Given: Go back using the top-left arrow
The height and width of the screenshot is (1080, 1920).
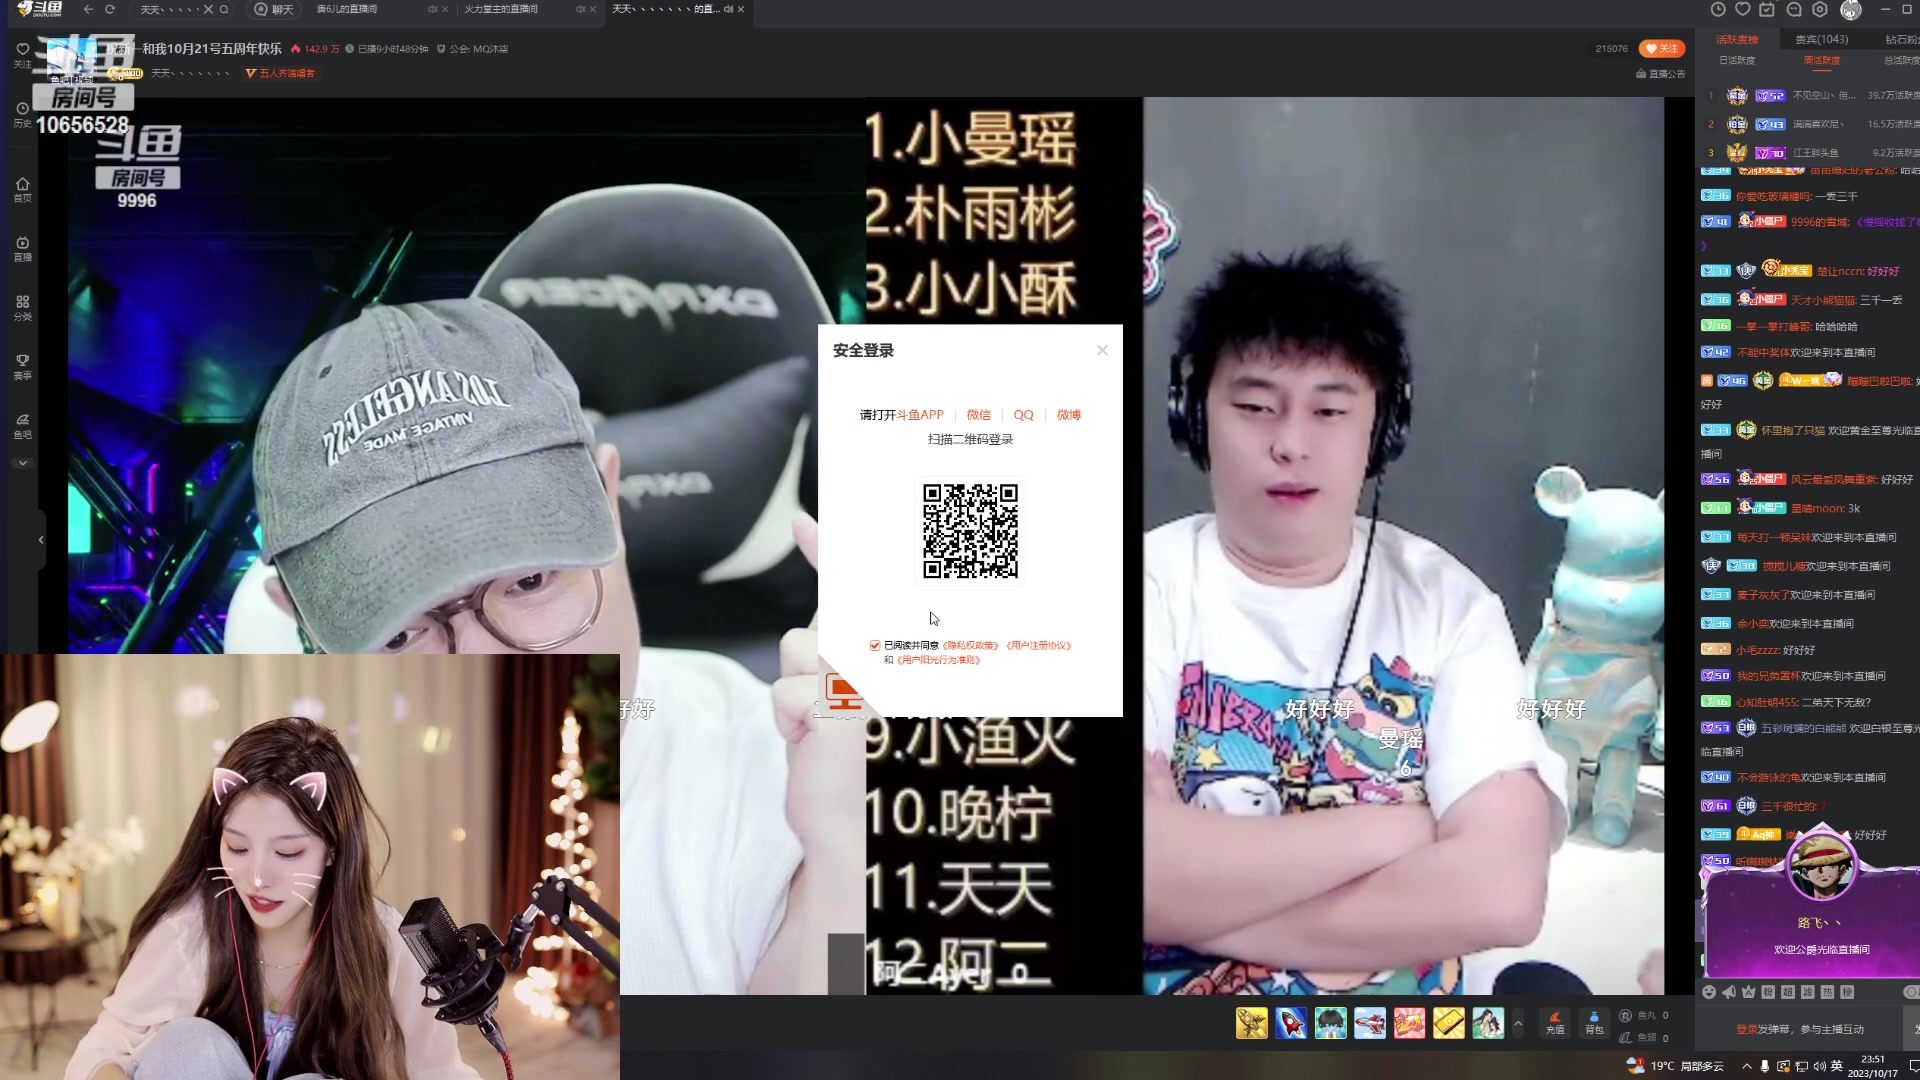Looking at the screenshot, I should [x=88, y=9].
